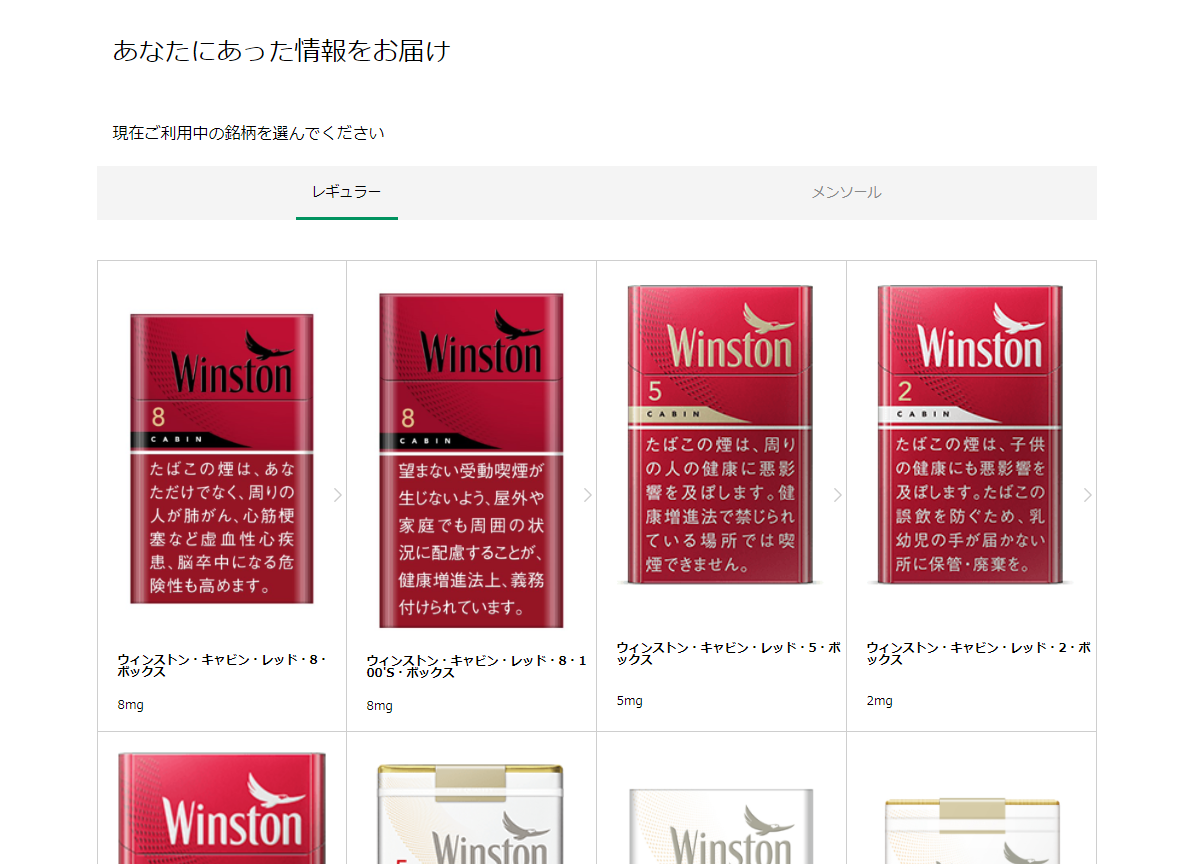Click the 2mg tar label
1199x864 pixels.
pyautogui.click(x=879, y=701)
